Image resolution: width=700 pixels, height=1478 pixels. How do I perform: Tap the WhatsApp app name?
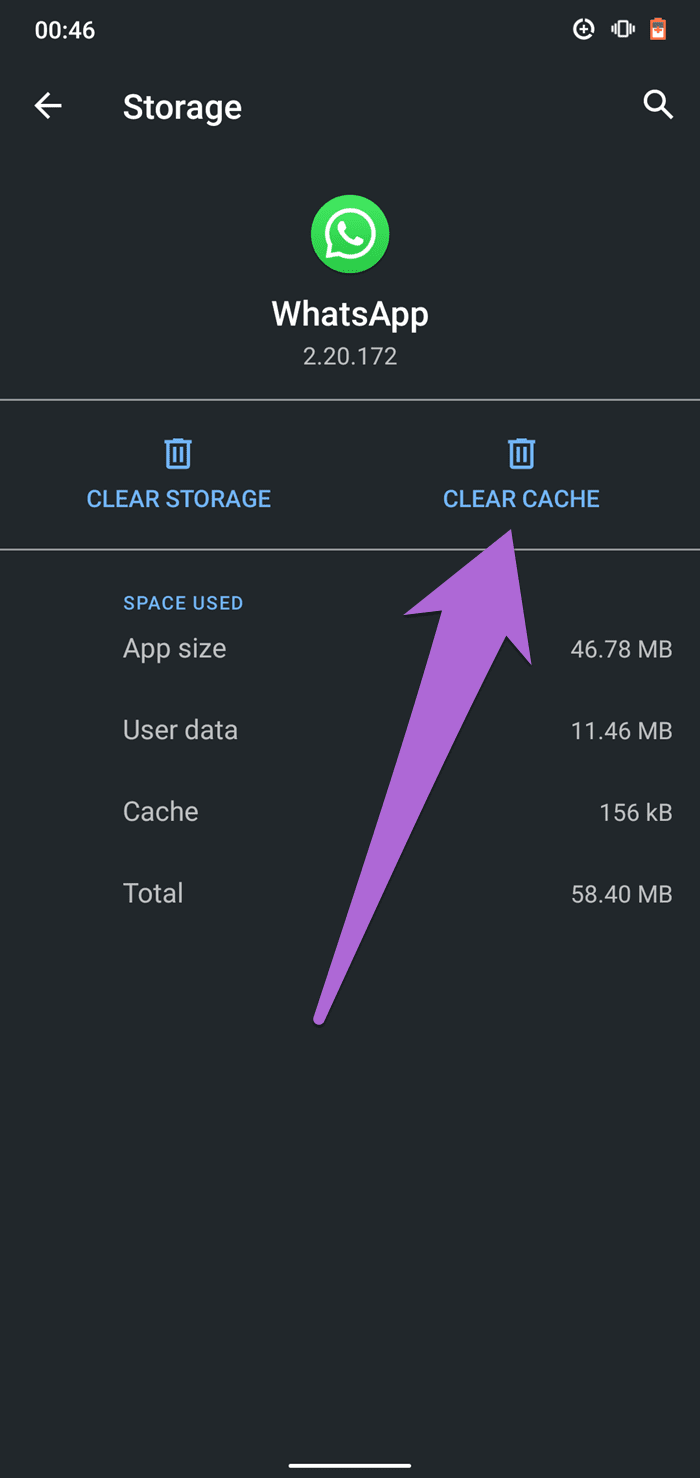(x=350, y=314)
